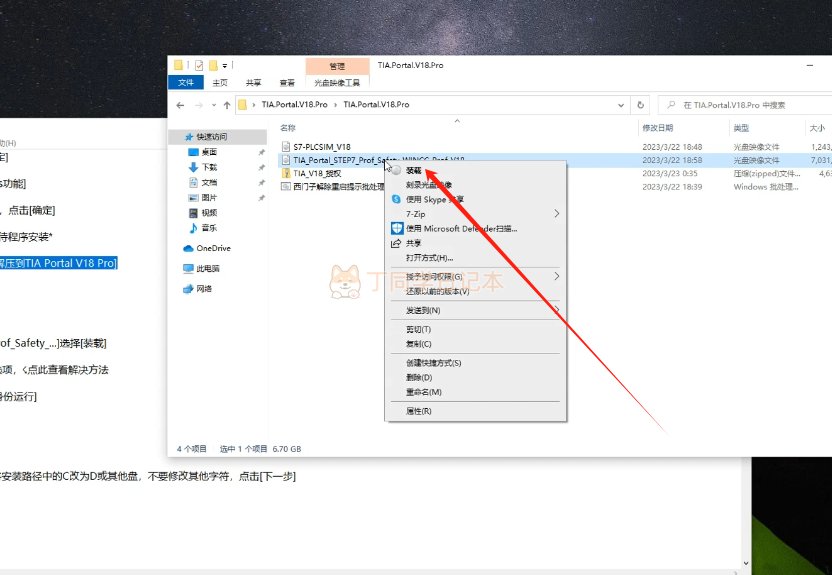832x575 pixels.
Task: Choose 创建快捷方式(S) in the context menu
Action: click(x=475, y=363)
